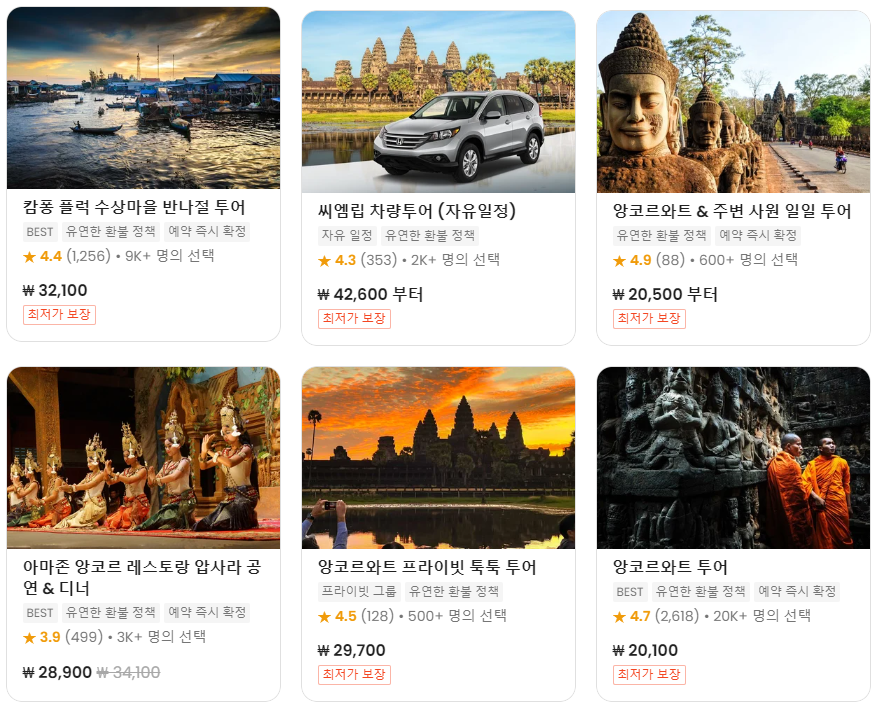Open the orange-robed monks temple image
879x712 pixels.
pos(733,458)
